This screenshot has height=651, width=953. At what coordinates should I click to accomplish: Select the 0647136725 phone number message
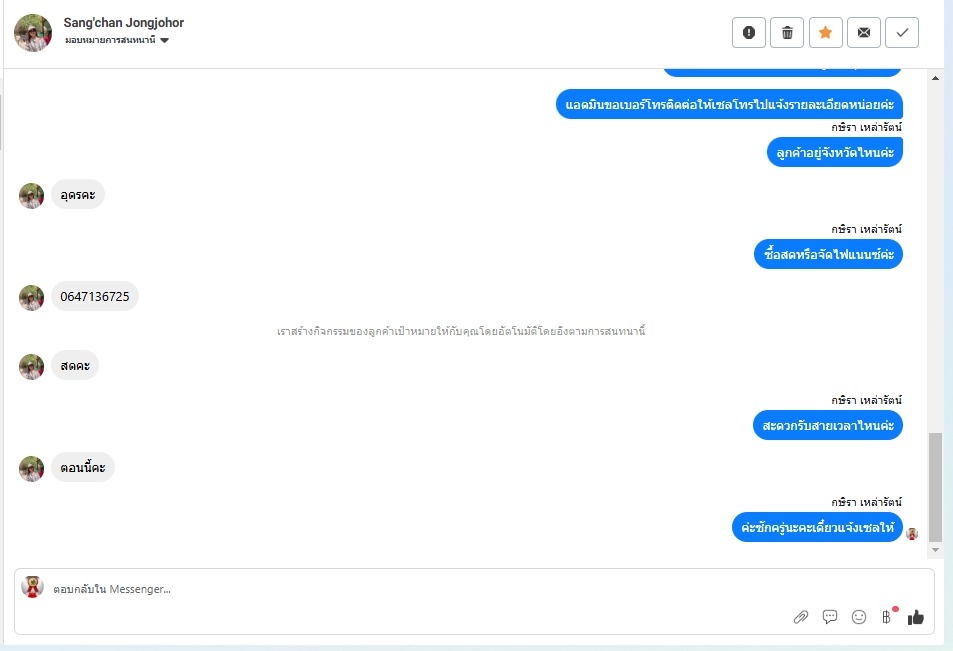click(95, 297)
